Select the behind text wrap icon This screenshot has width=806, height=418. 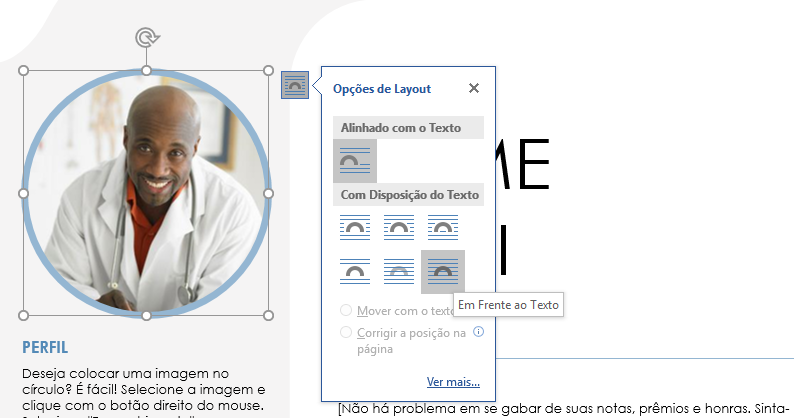(399, 271)
